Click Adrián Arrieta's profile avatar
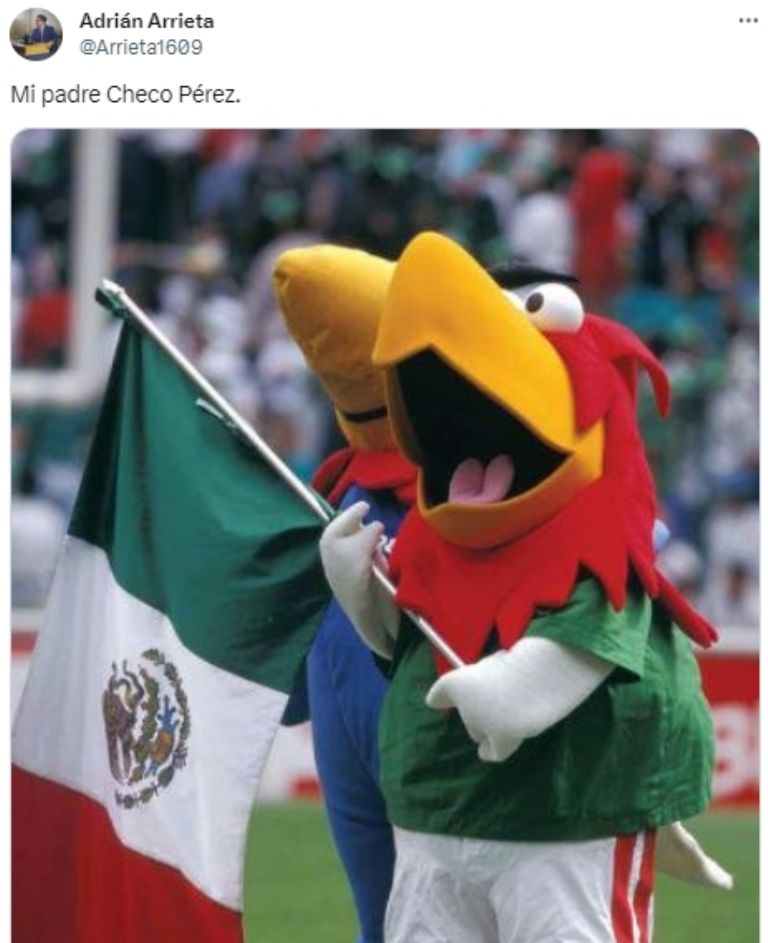The image size is (768, 943). [x=35, y=34]
